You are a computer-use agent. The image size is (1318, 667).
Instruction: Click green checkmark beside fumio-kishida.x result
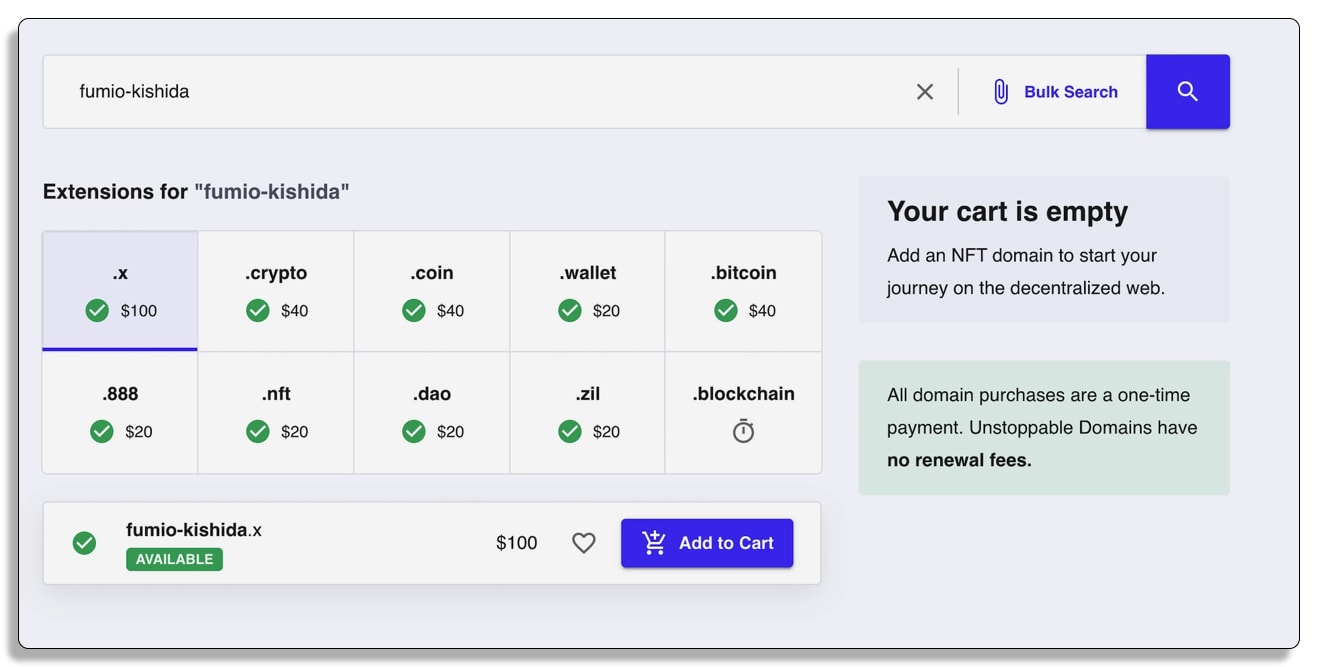pyautogui.click(x=85, y=543)
